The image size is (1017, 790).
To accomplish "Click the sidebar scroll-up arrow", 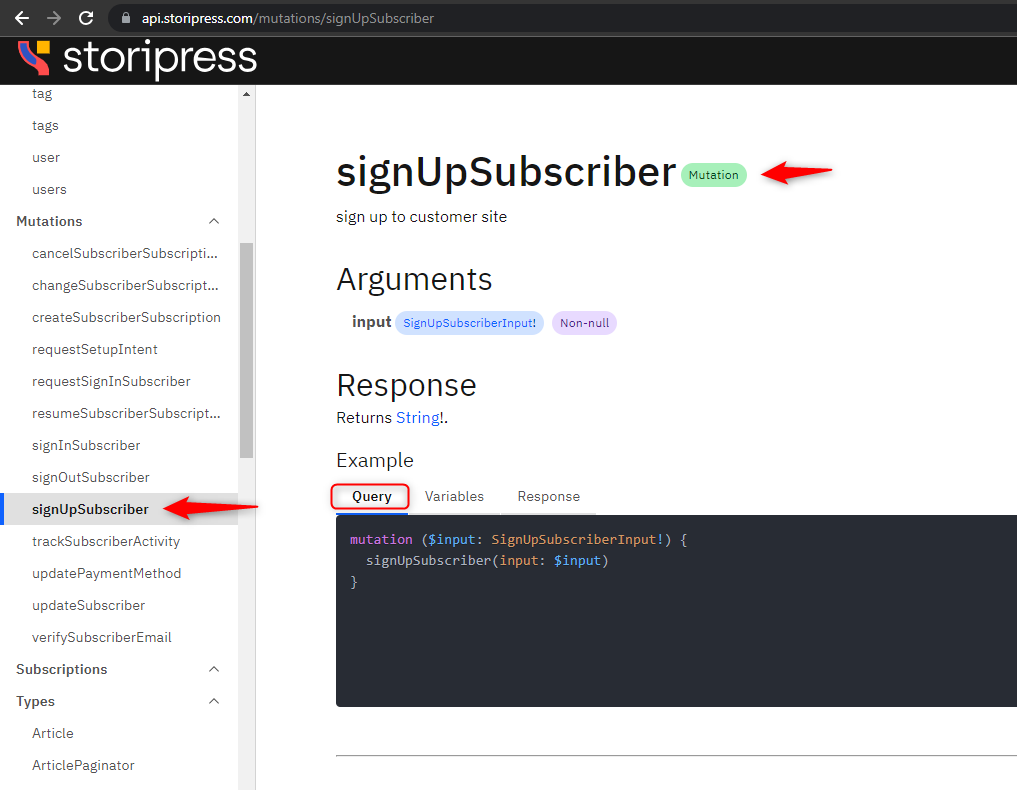I will 246,95.
